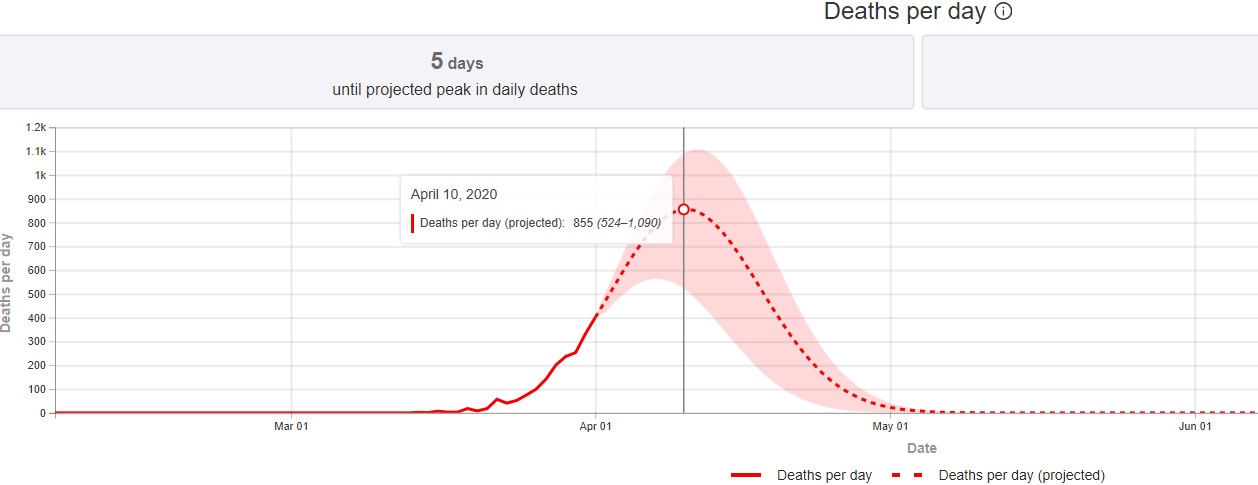Click the "Jun 01" x-axis label
The height and width of the screenshot is (485, 1258).
[x=1196, y=427]
